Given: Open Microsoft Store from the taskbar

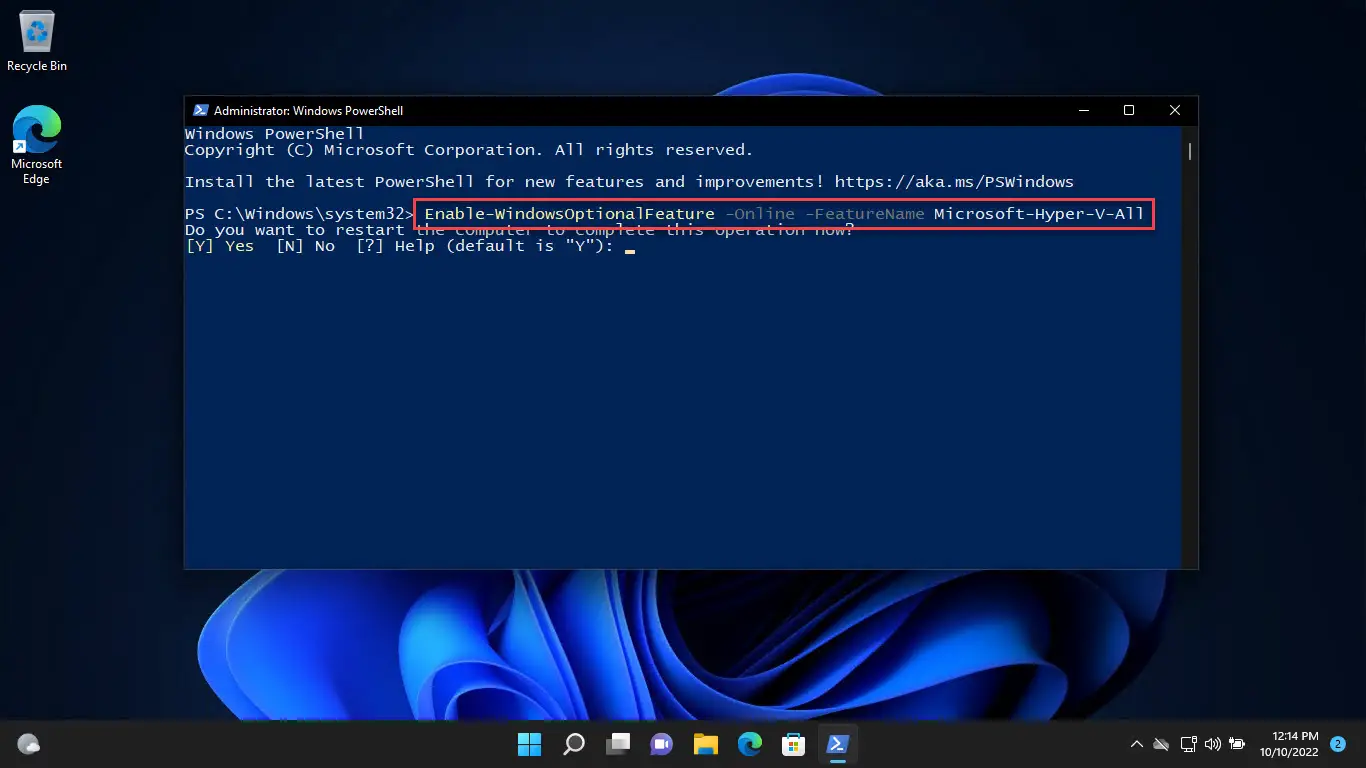Looking at the screenshot, I should (x=794, y=744).
